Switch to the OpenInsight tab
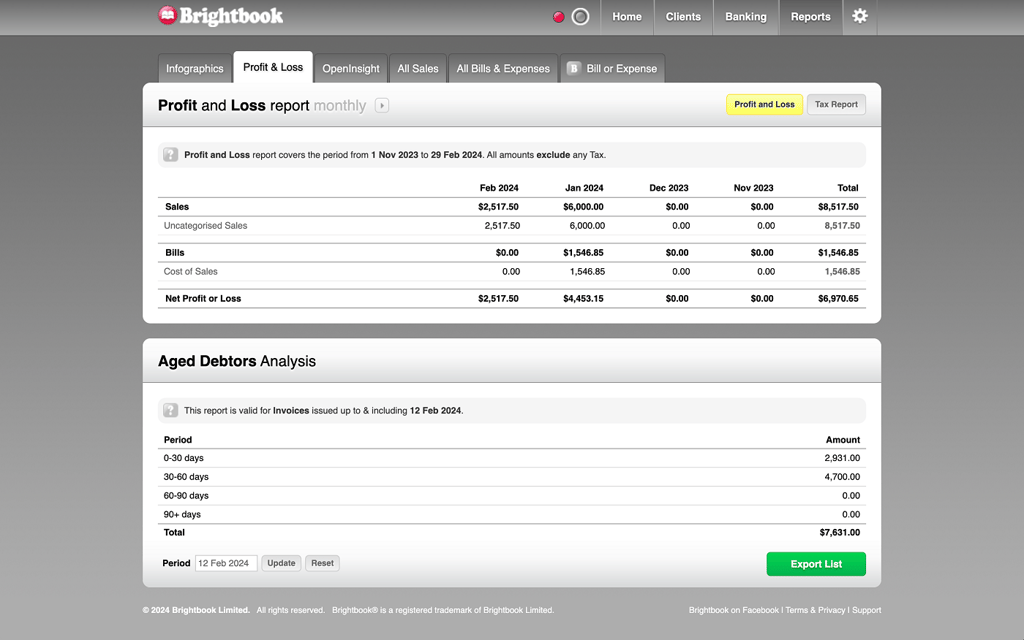This screenshot has width=1024, height=640. pos(351,69)
